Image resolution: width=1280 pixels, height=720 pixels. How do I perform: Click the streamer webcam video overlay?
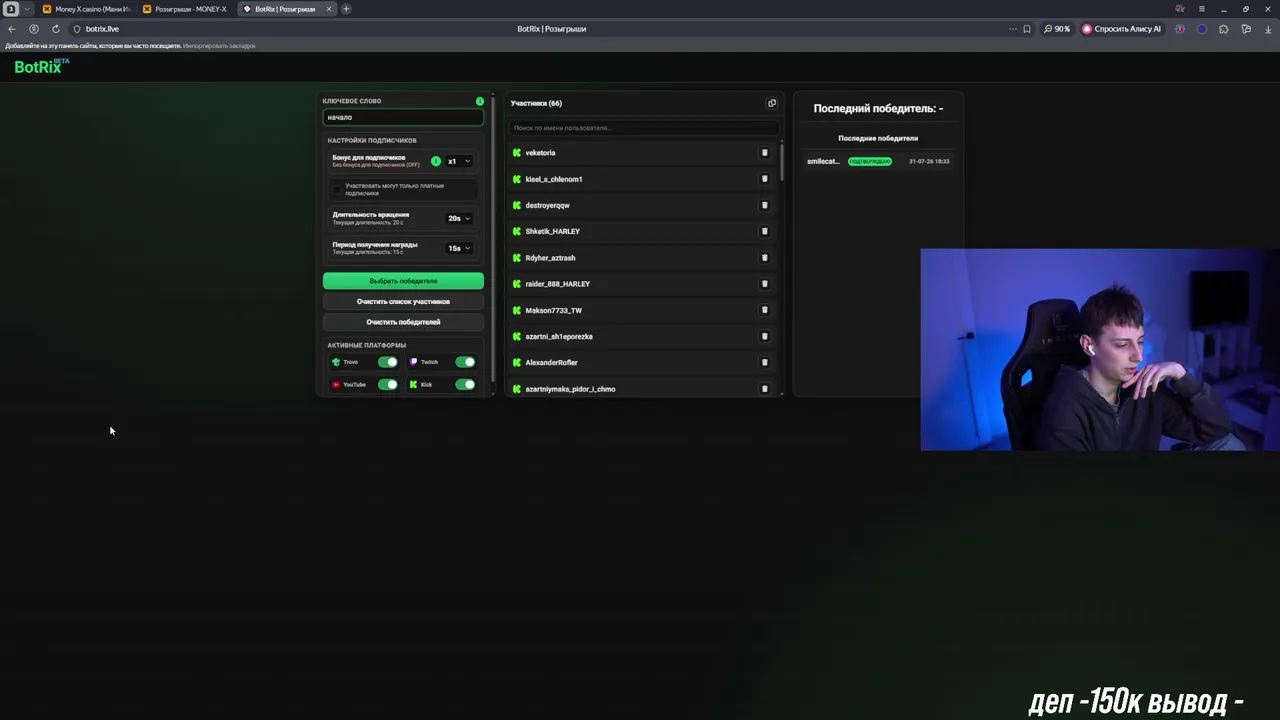point(1100,350)
